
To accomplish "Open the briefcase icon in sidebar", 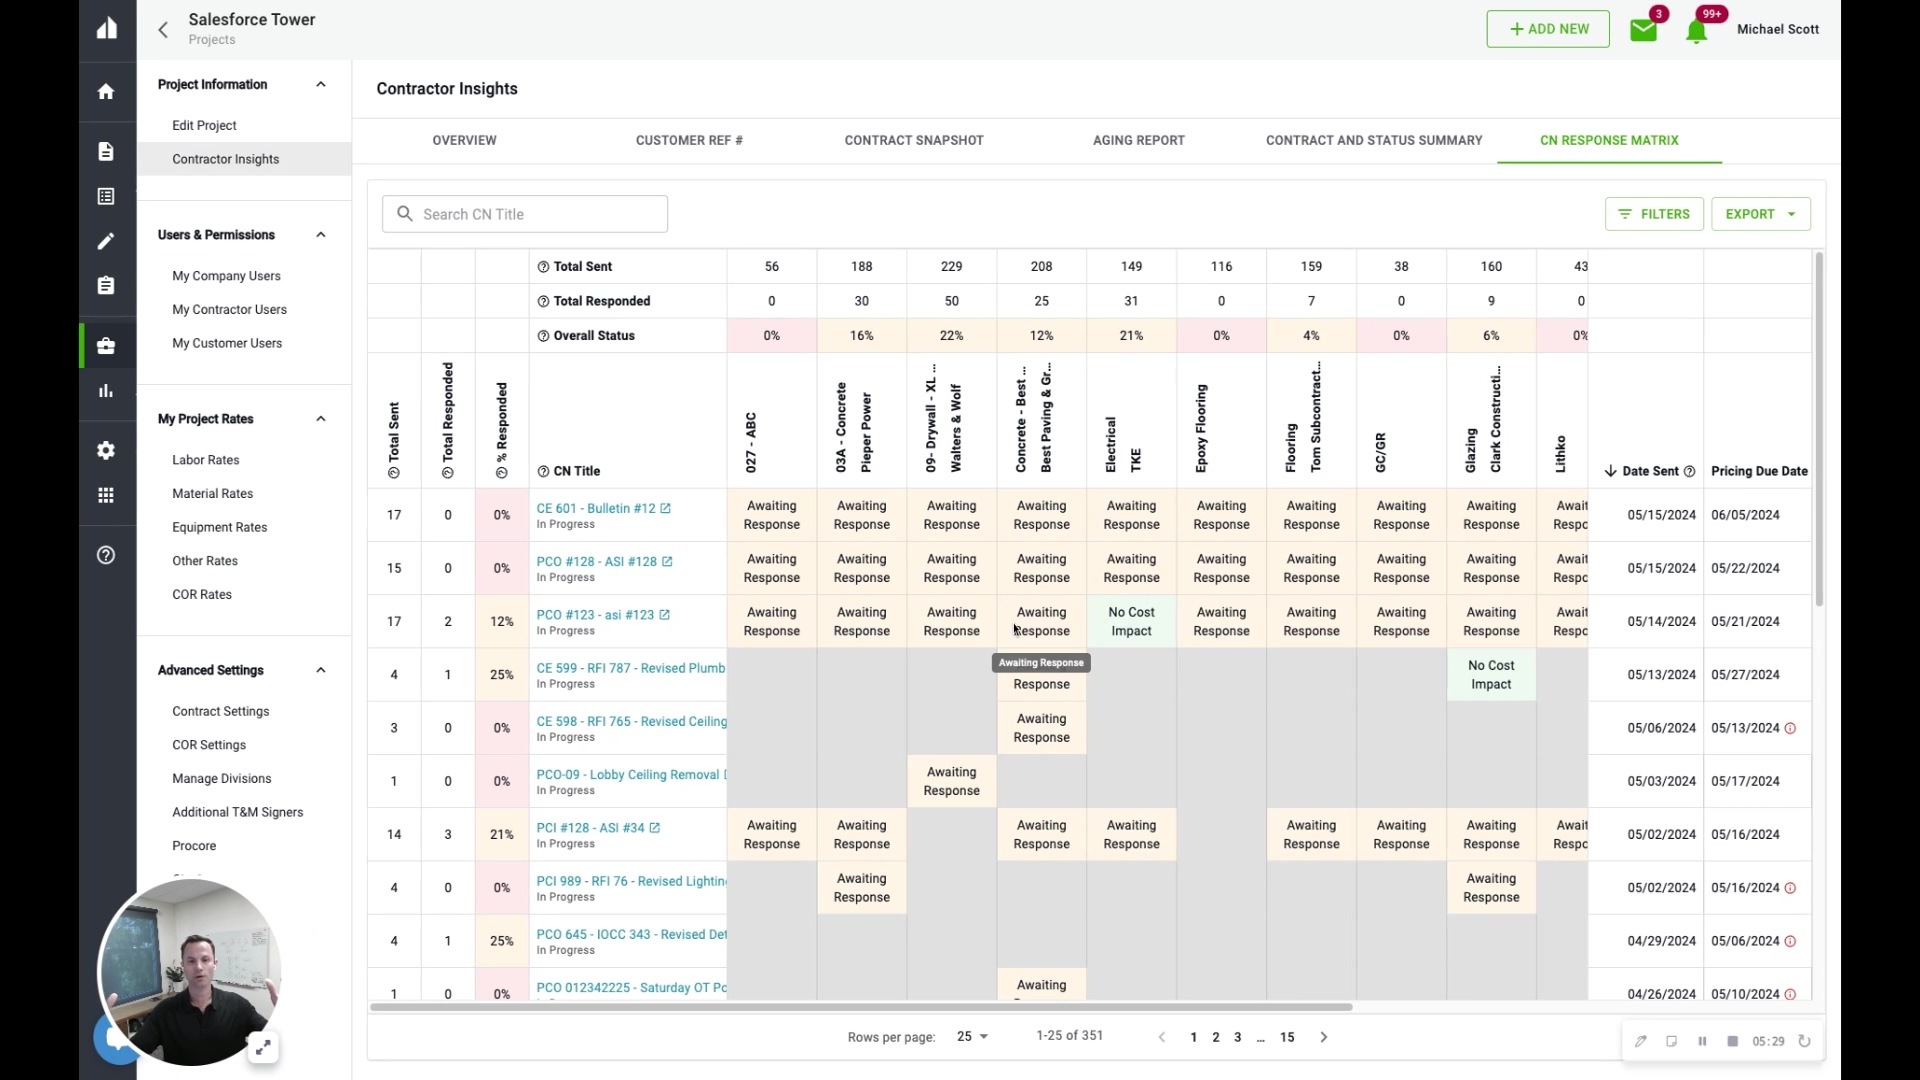I will point(106,346).
